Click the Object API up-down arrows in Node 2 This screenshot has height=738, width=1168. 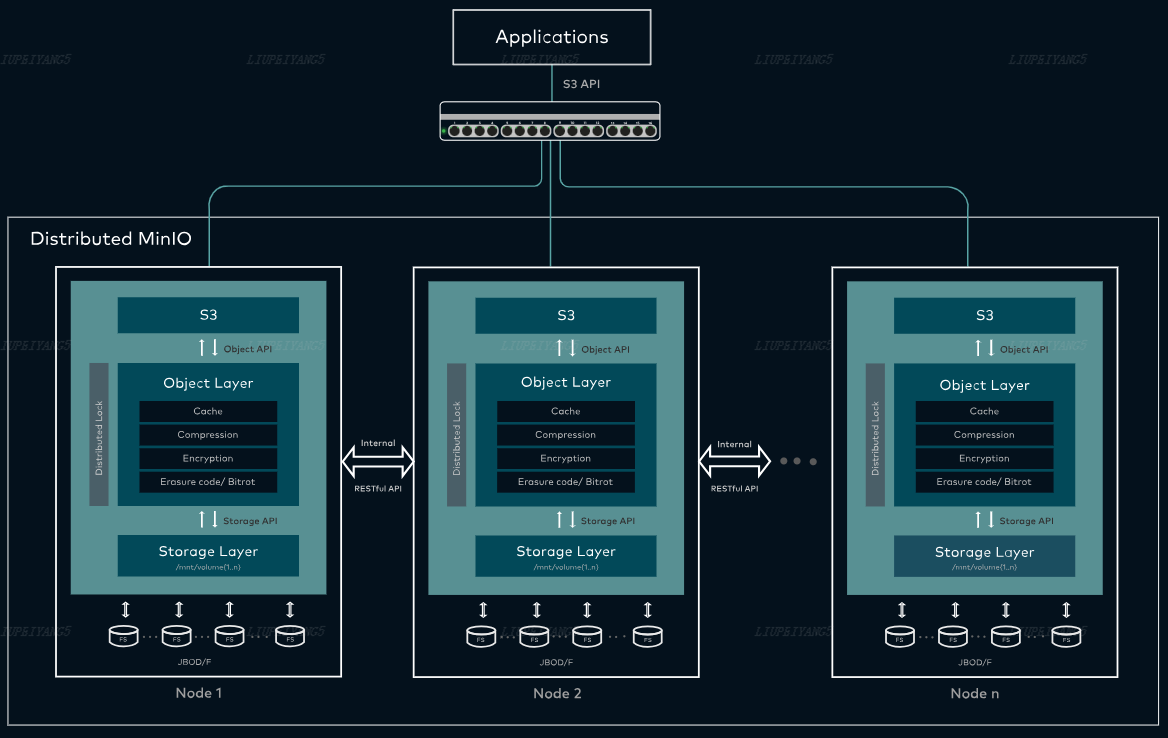(x=565, y=348)
